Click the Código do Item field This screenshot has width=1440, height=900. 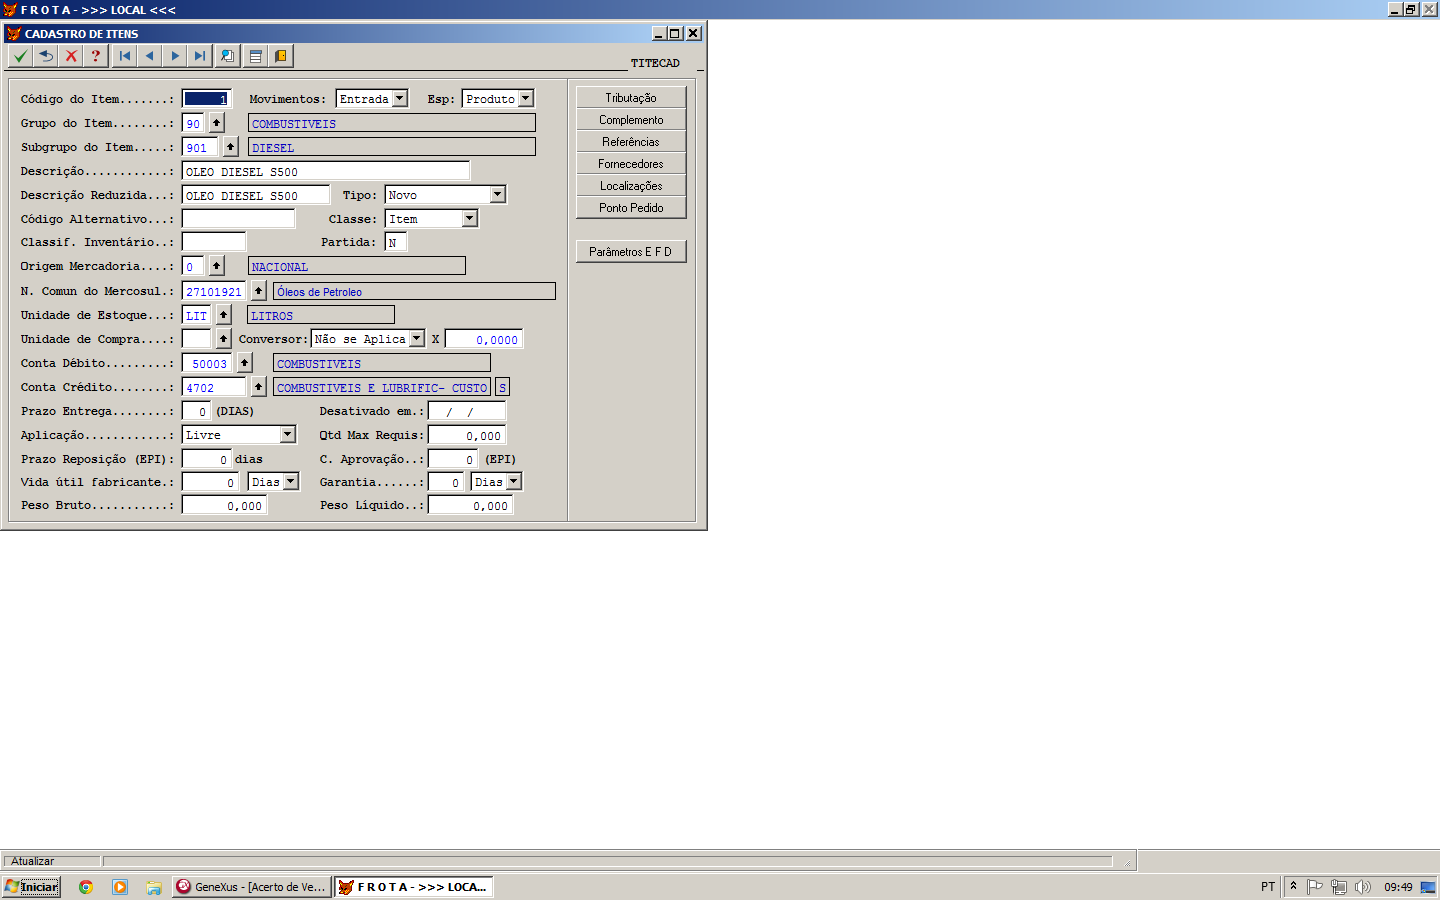point(207,99)
